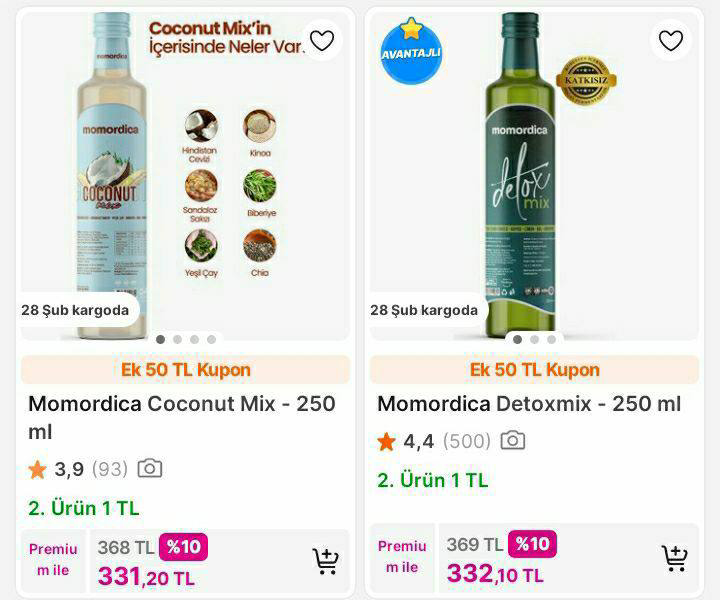Viewport: 720px width, 600px height.
Task: Favorite the Coconut Mix product heart icon
Action: 322,40
